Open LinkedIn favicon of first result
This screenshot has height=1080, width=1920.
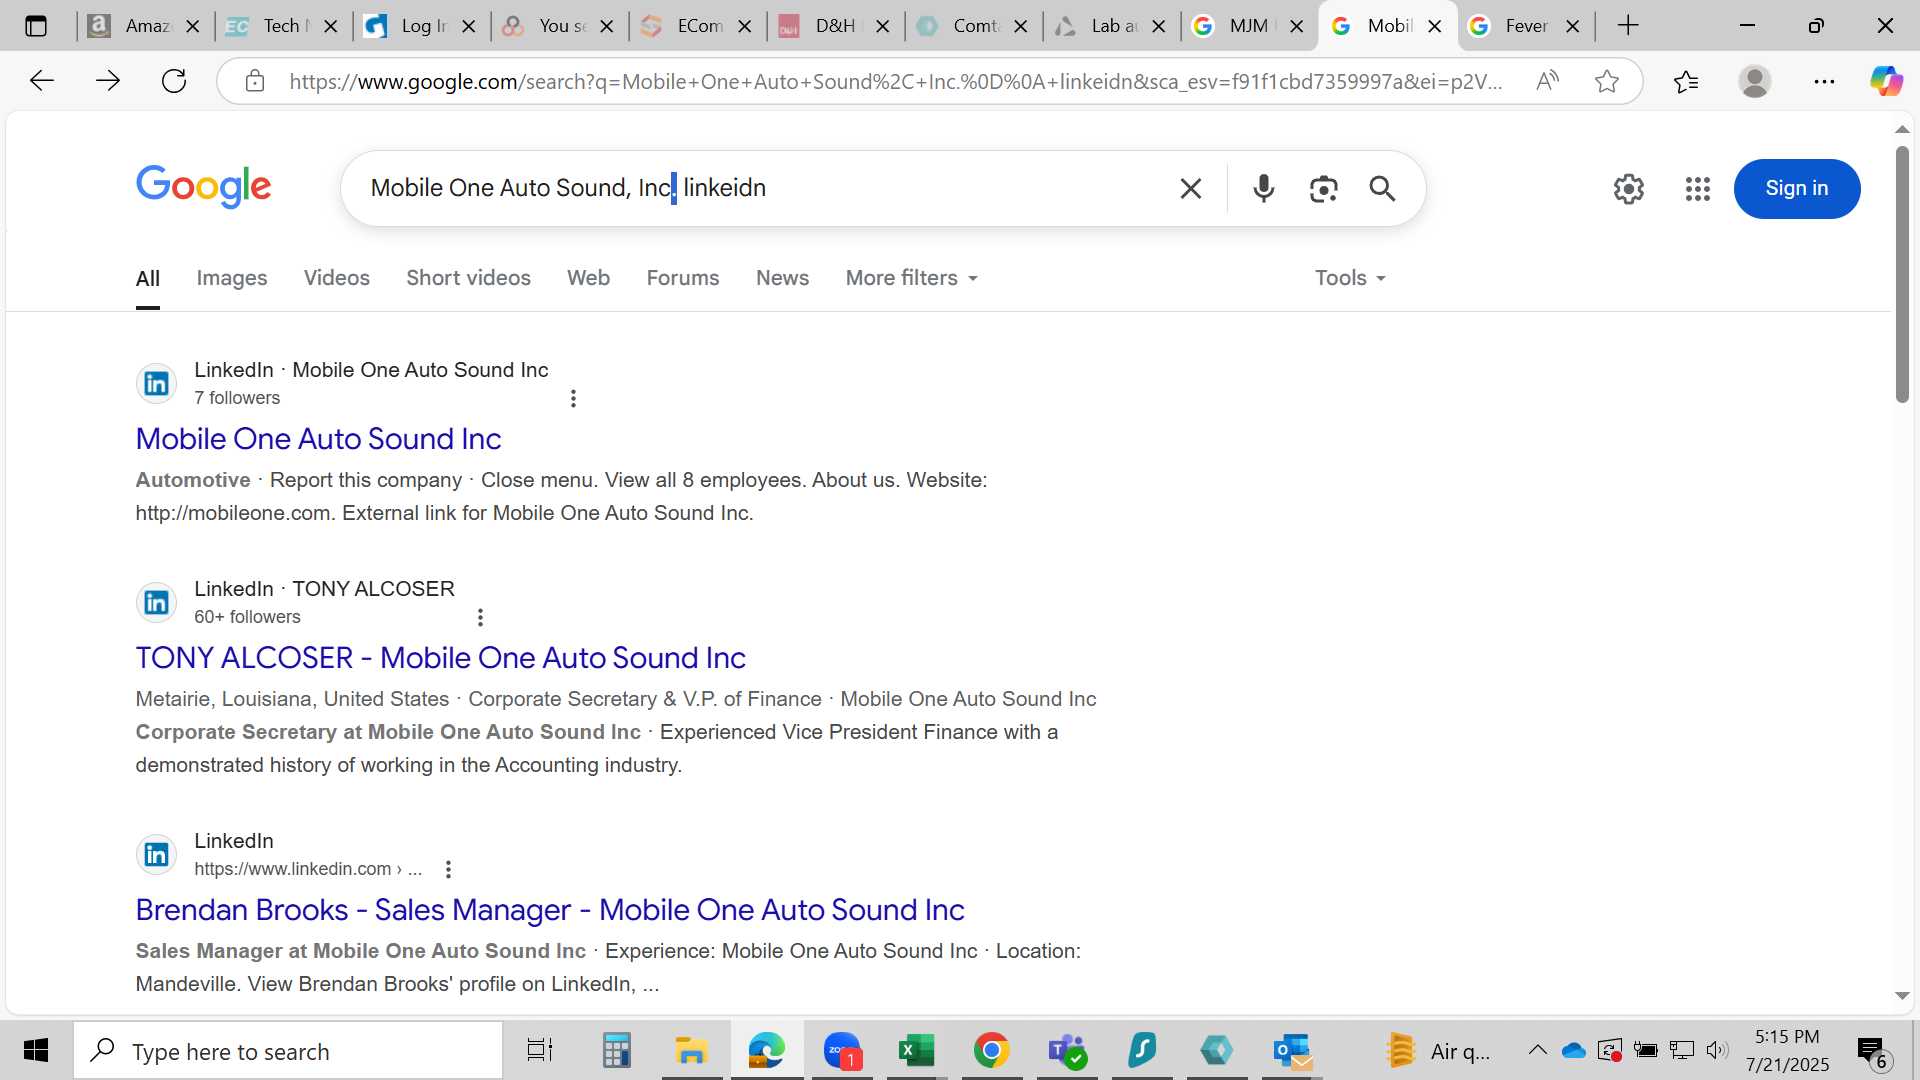[x=156, y=383]
